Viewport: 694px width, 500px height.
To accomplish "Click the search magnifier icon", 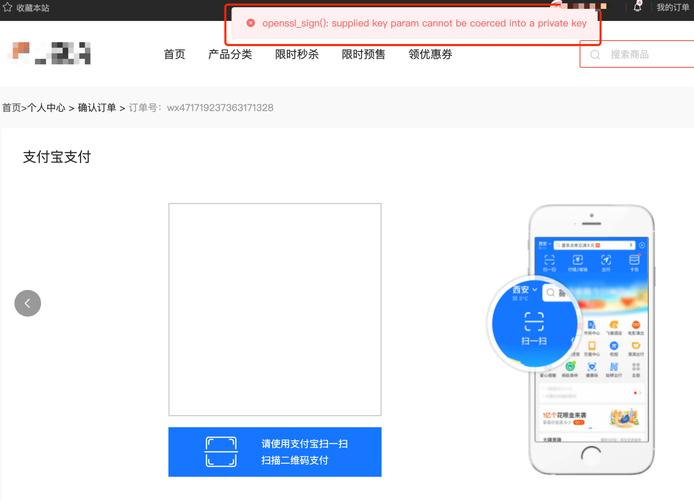I will point(595,54).
